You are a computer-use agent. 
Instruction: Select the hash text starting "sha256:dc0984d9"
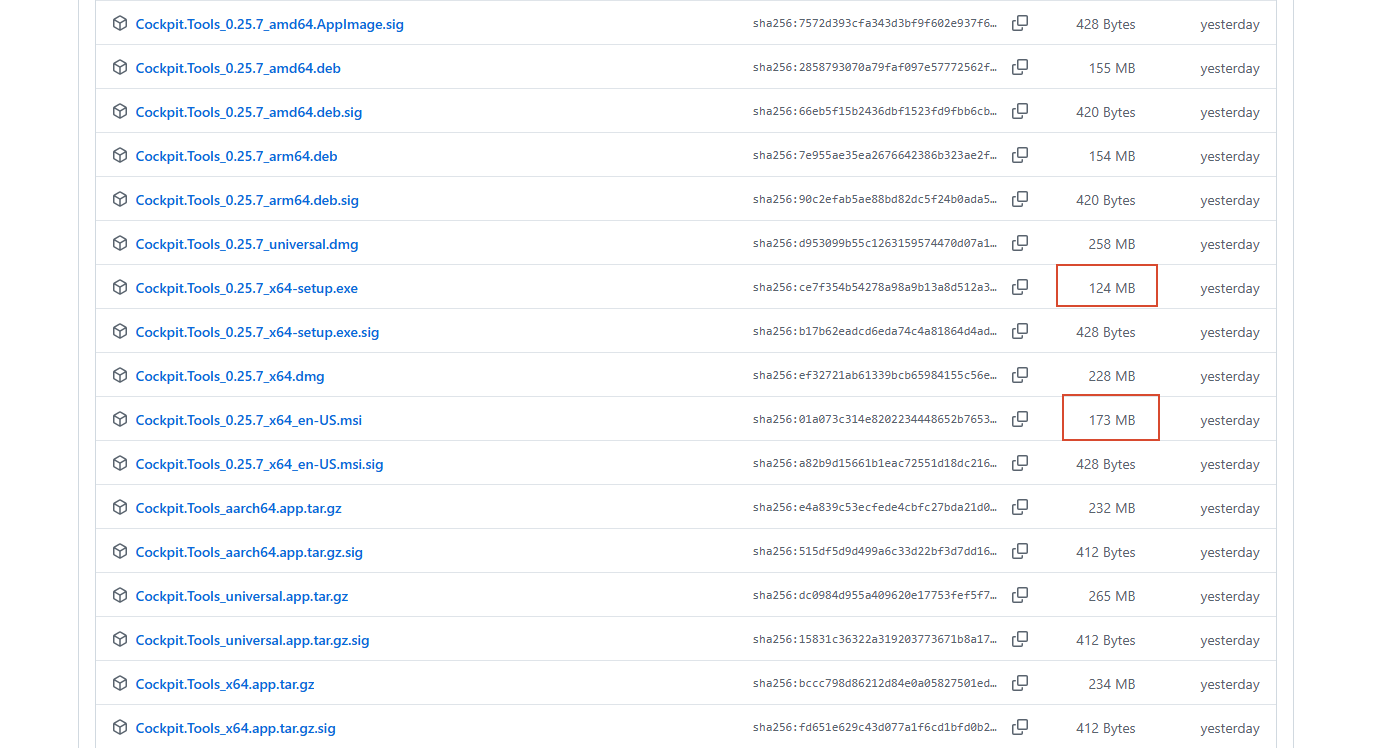[x=875, y=596]
